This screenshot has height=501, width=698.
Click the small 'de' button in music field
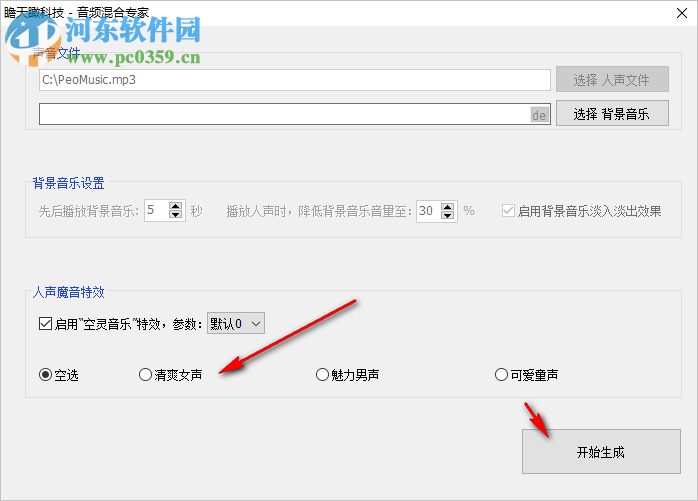[539, 115]
